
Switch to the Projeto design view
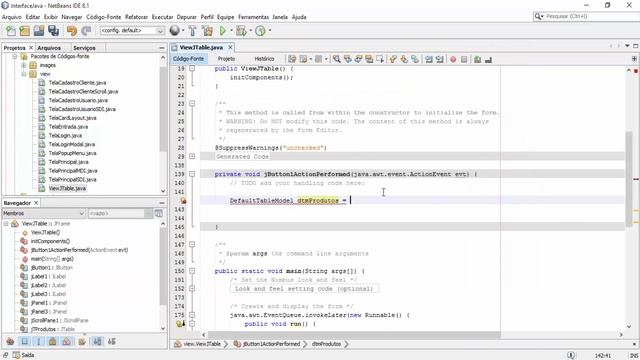coord(226,59)
